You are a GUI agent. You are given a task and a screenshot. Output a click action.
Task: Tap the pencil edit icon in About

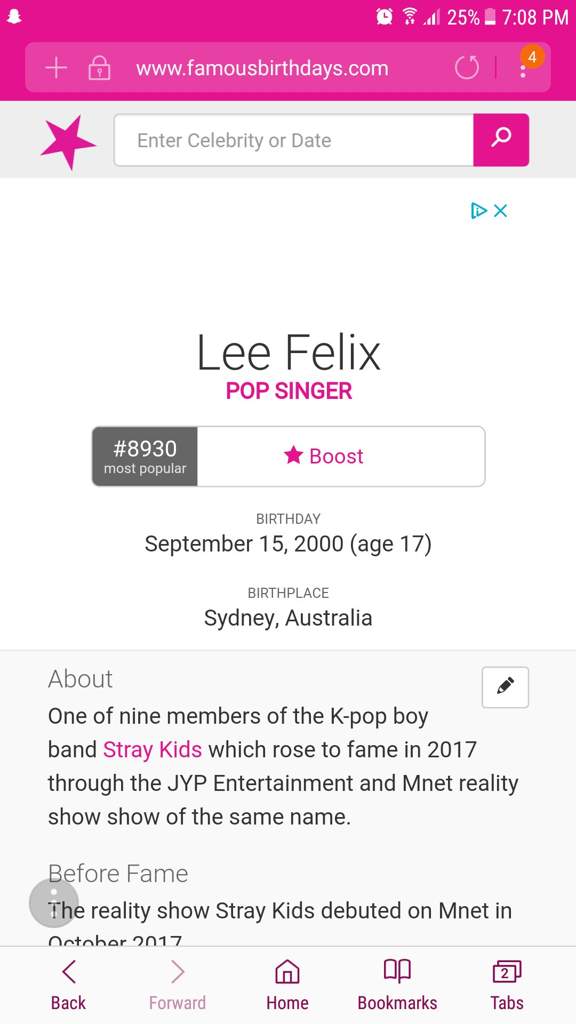tap(505, 687)
